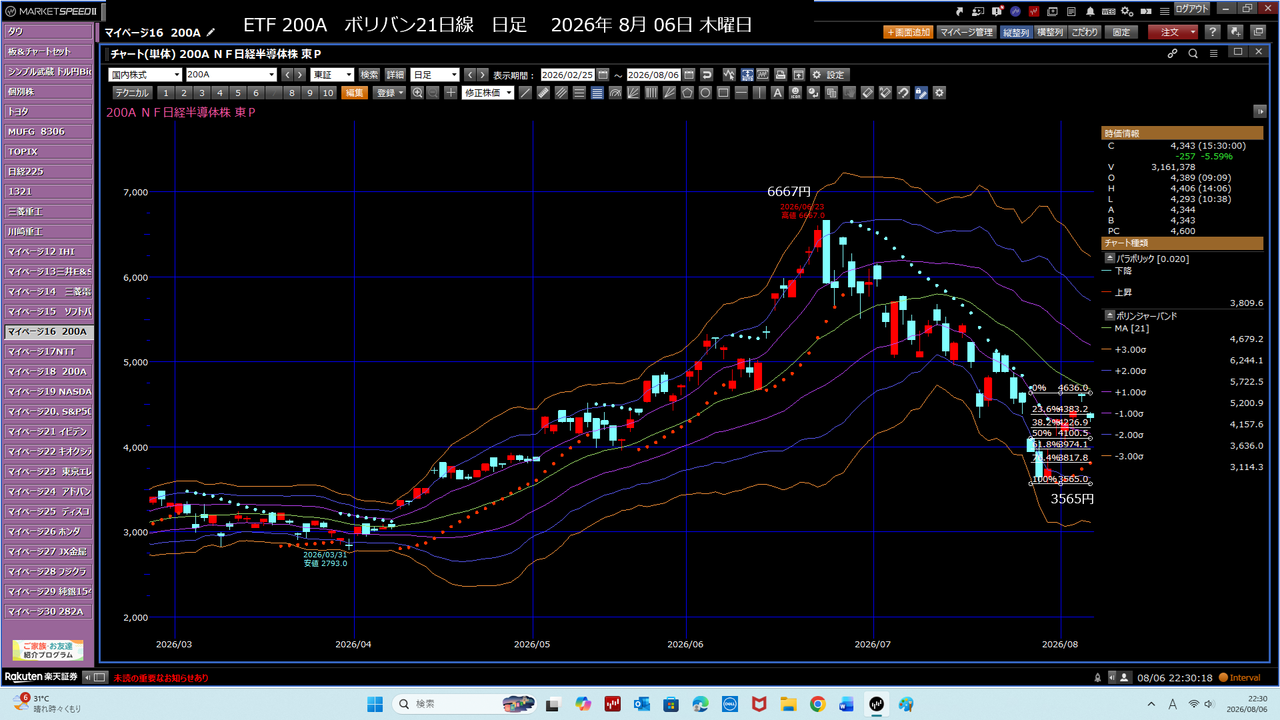Click the テクニカル technical button
Image resolution: width=1280 pixels, height=720 pixels.
(x=132, y=93)
